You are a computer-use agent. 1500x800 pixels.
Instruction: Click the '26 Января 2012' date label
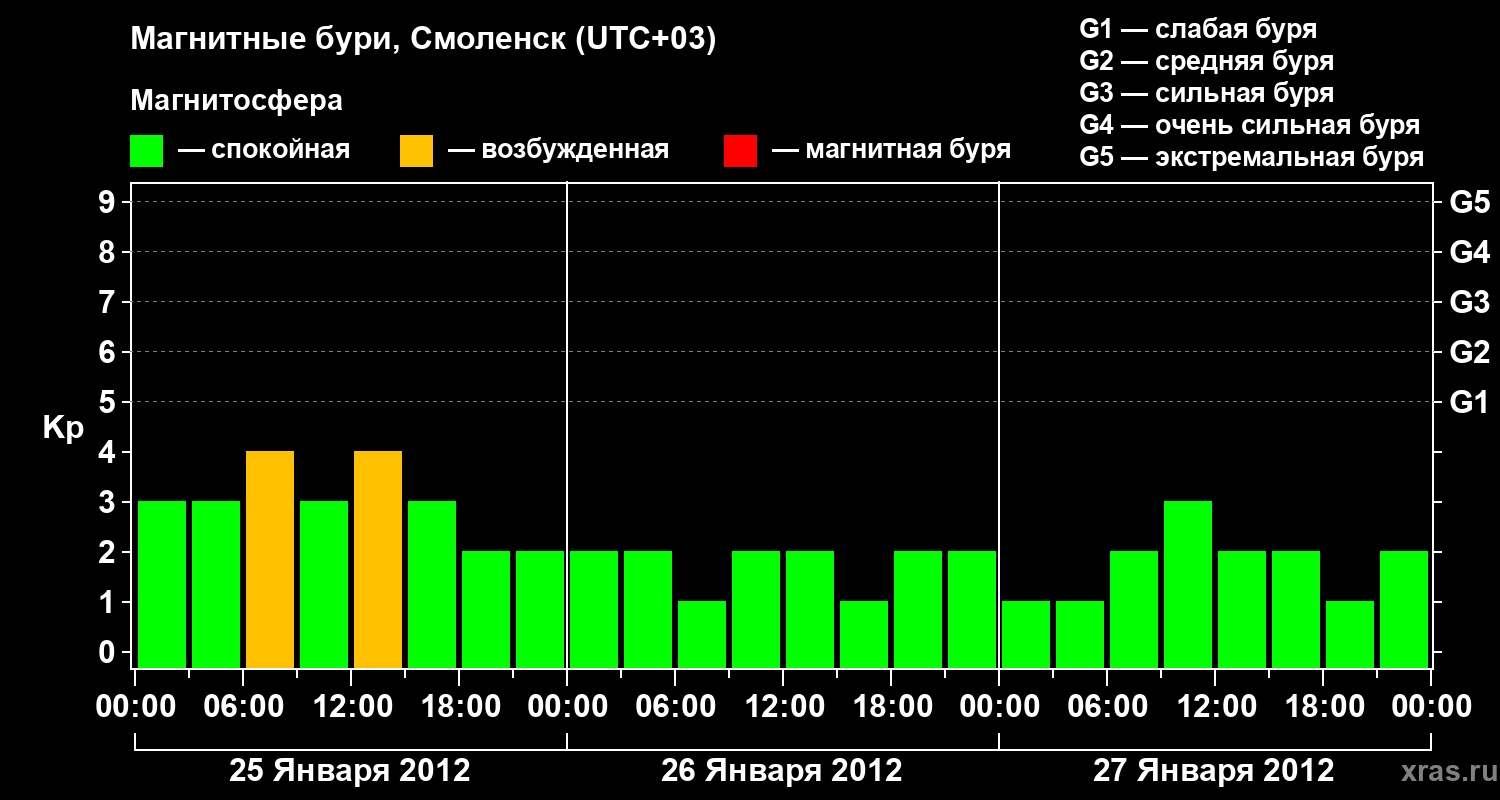782,770
